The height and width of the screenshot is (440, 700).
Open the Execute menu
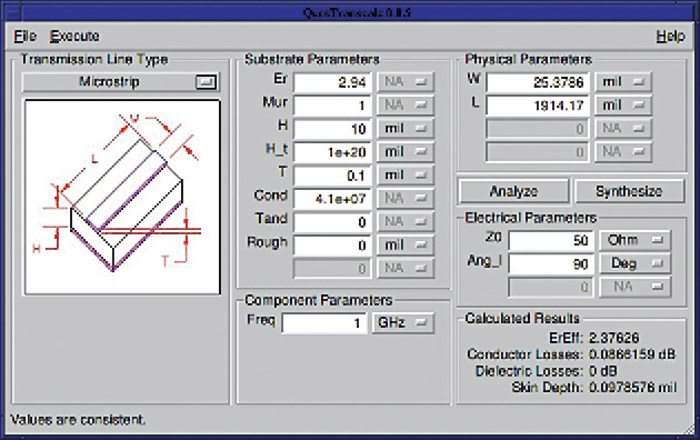75,36
